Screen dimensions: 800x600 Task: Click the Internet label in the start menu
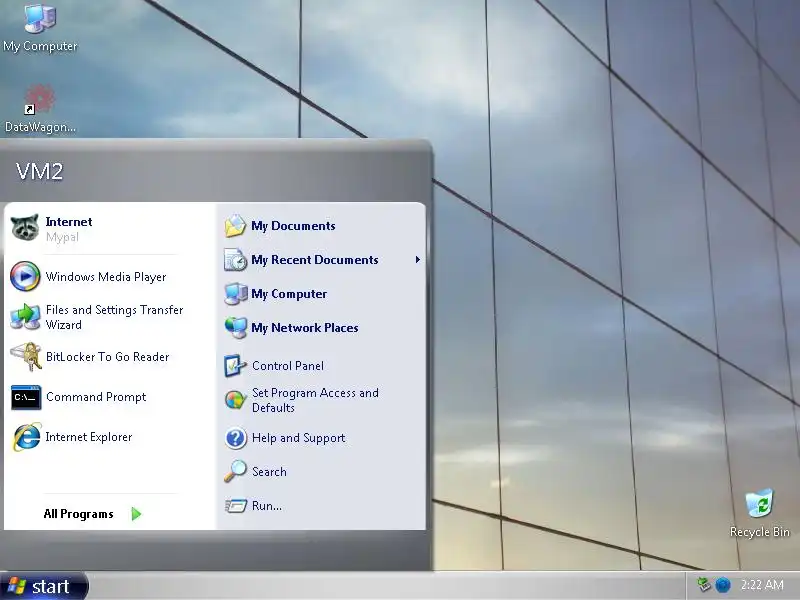[x=69, y=222]
